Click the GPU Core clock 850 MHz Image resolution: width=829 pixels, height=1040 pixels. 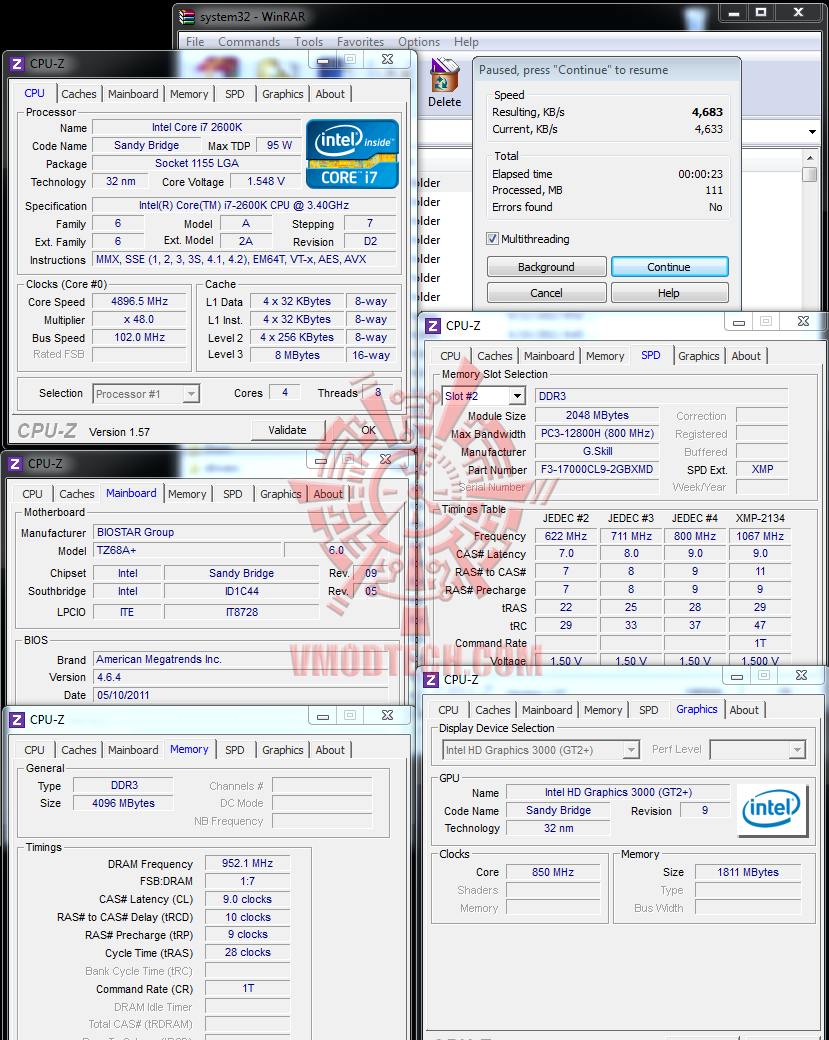point(553,872)
